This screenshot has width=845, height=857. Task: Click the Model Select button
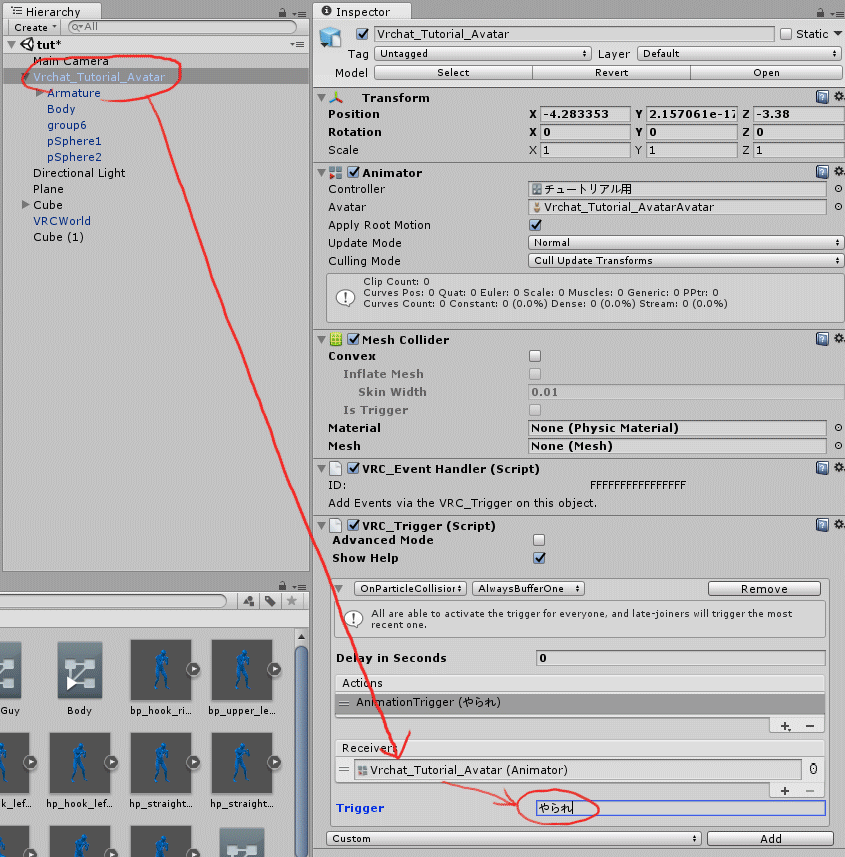453,73
